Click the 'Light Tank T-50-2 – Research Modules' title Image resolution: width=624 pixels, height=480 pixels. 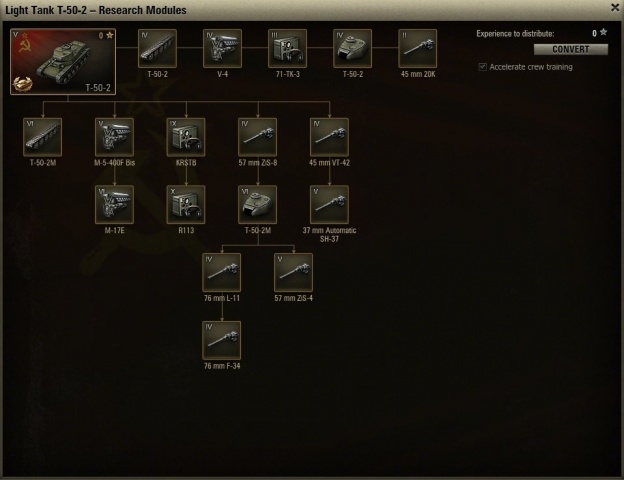tap(96, 10)
